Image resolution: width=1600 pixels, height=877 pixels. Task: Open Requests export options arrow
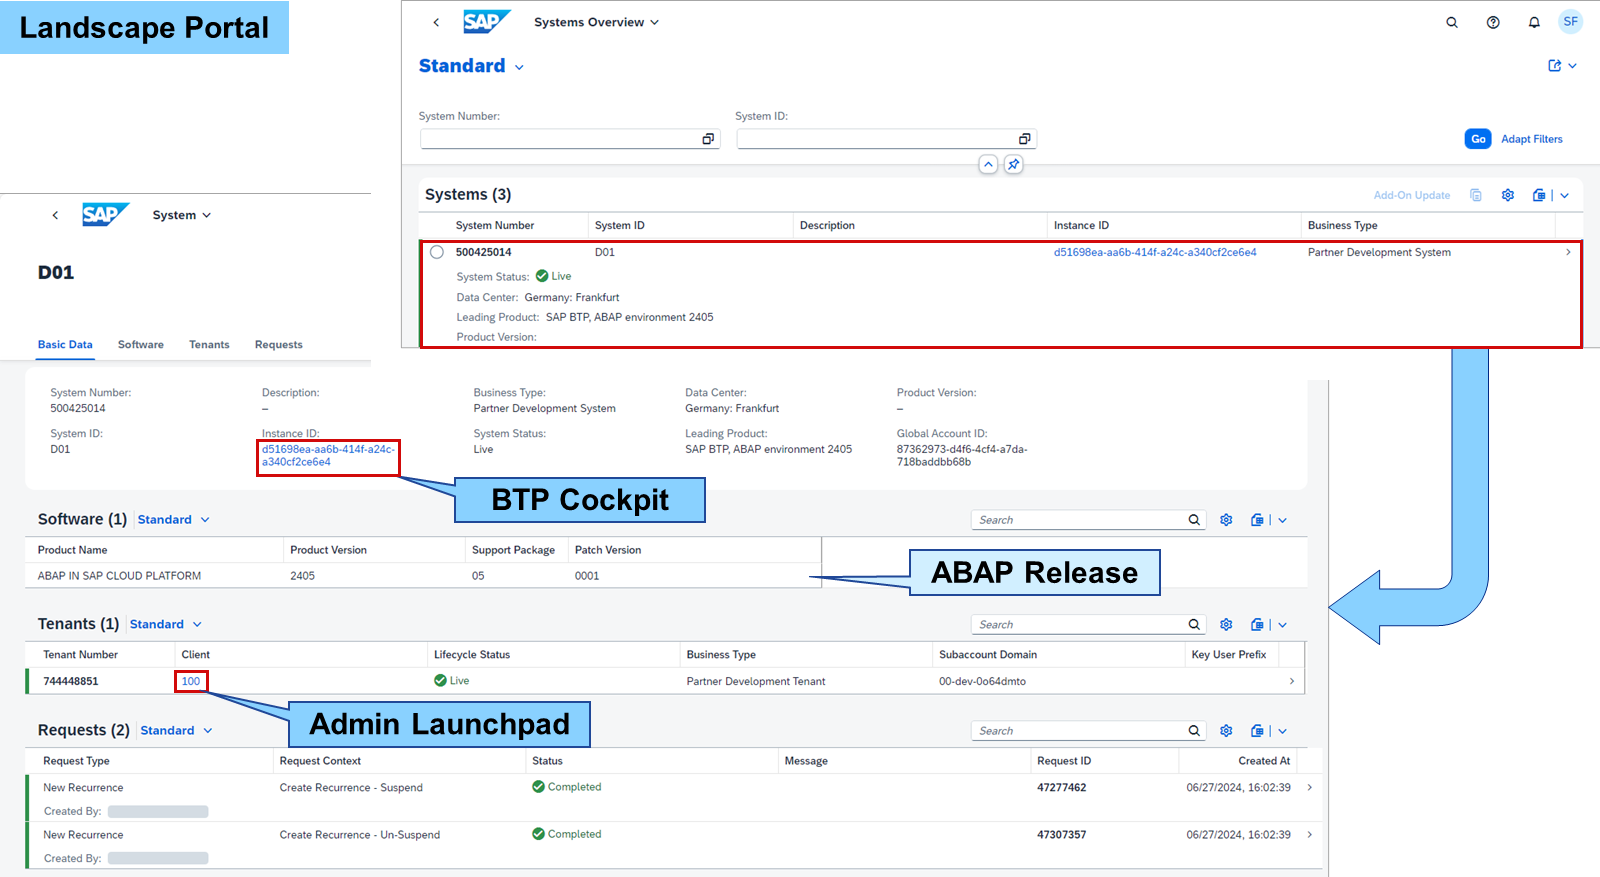(1283, 731)
